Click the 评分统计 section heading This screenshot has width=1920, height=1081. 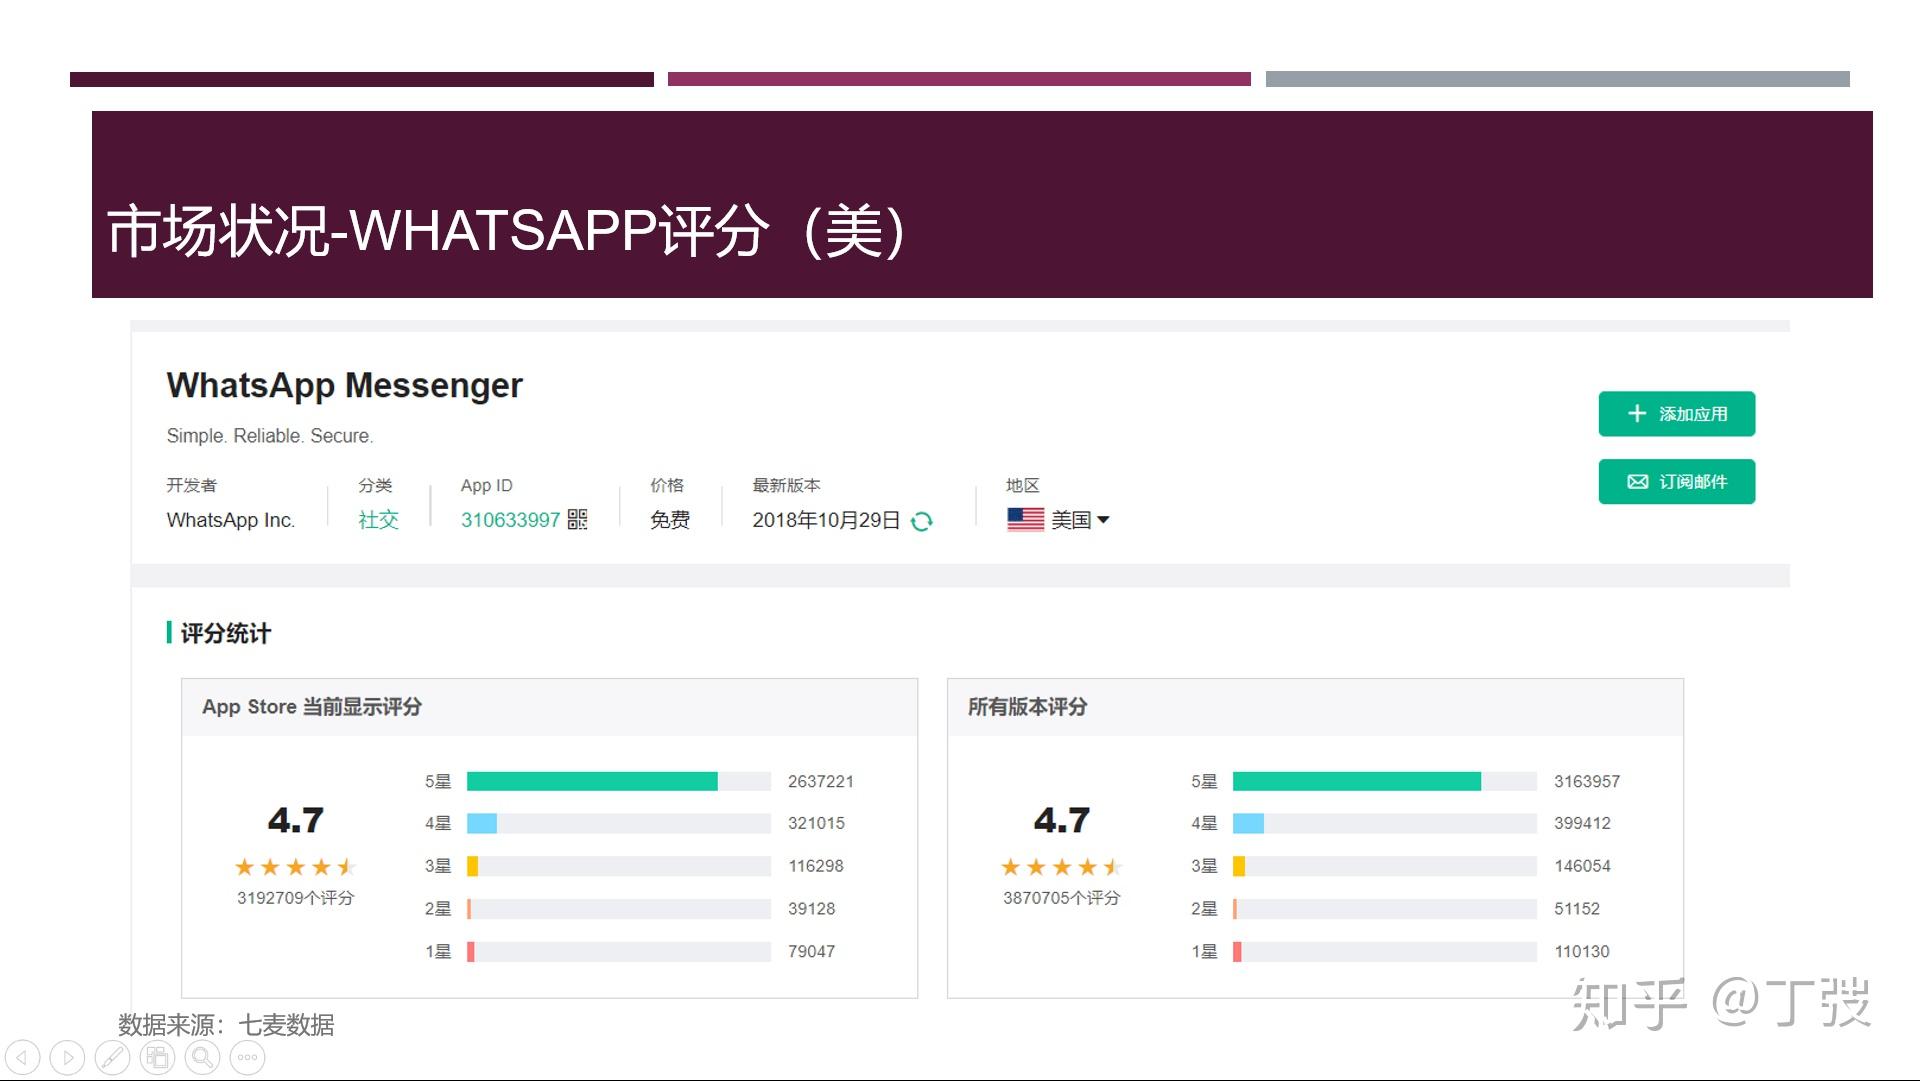[x=225, y=633]
